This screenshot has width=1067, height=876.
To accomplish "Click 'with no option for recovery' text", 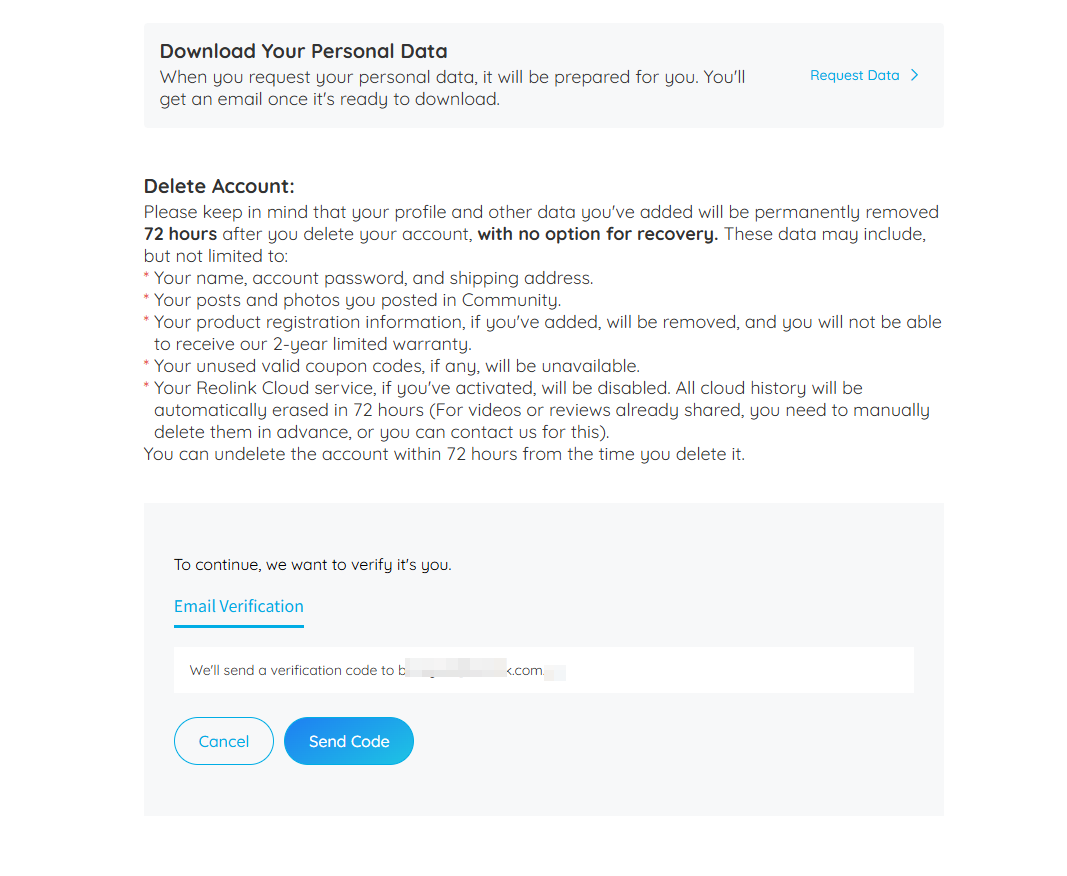I will click(597, 234).
